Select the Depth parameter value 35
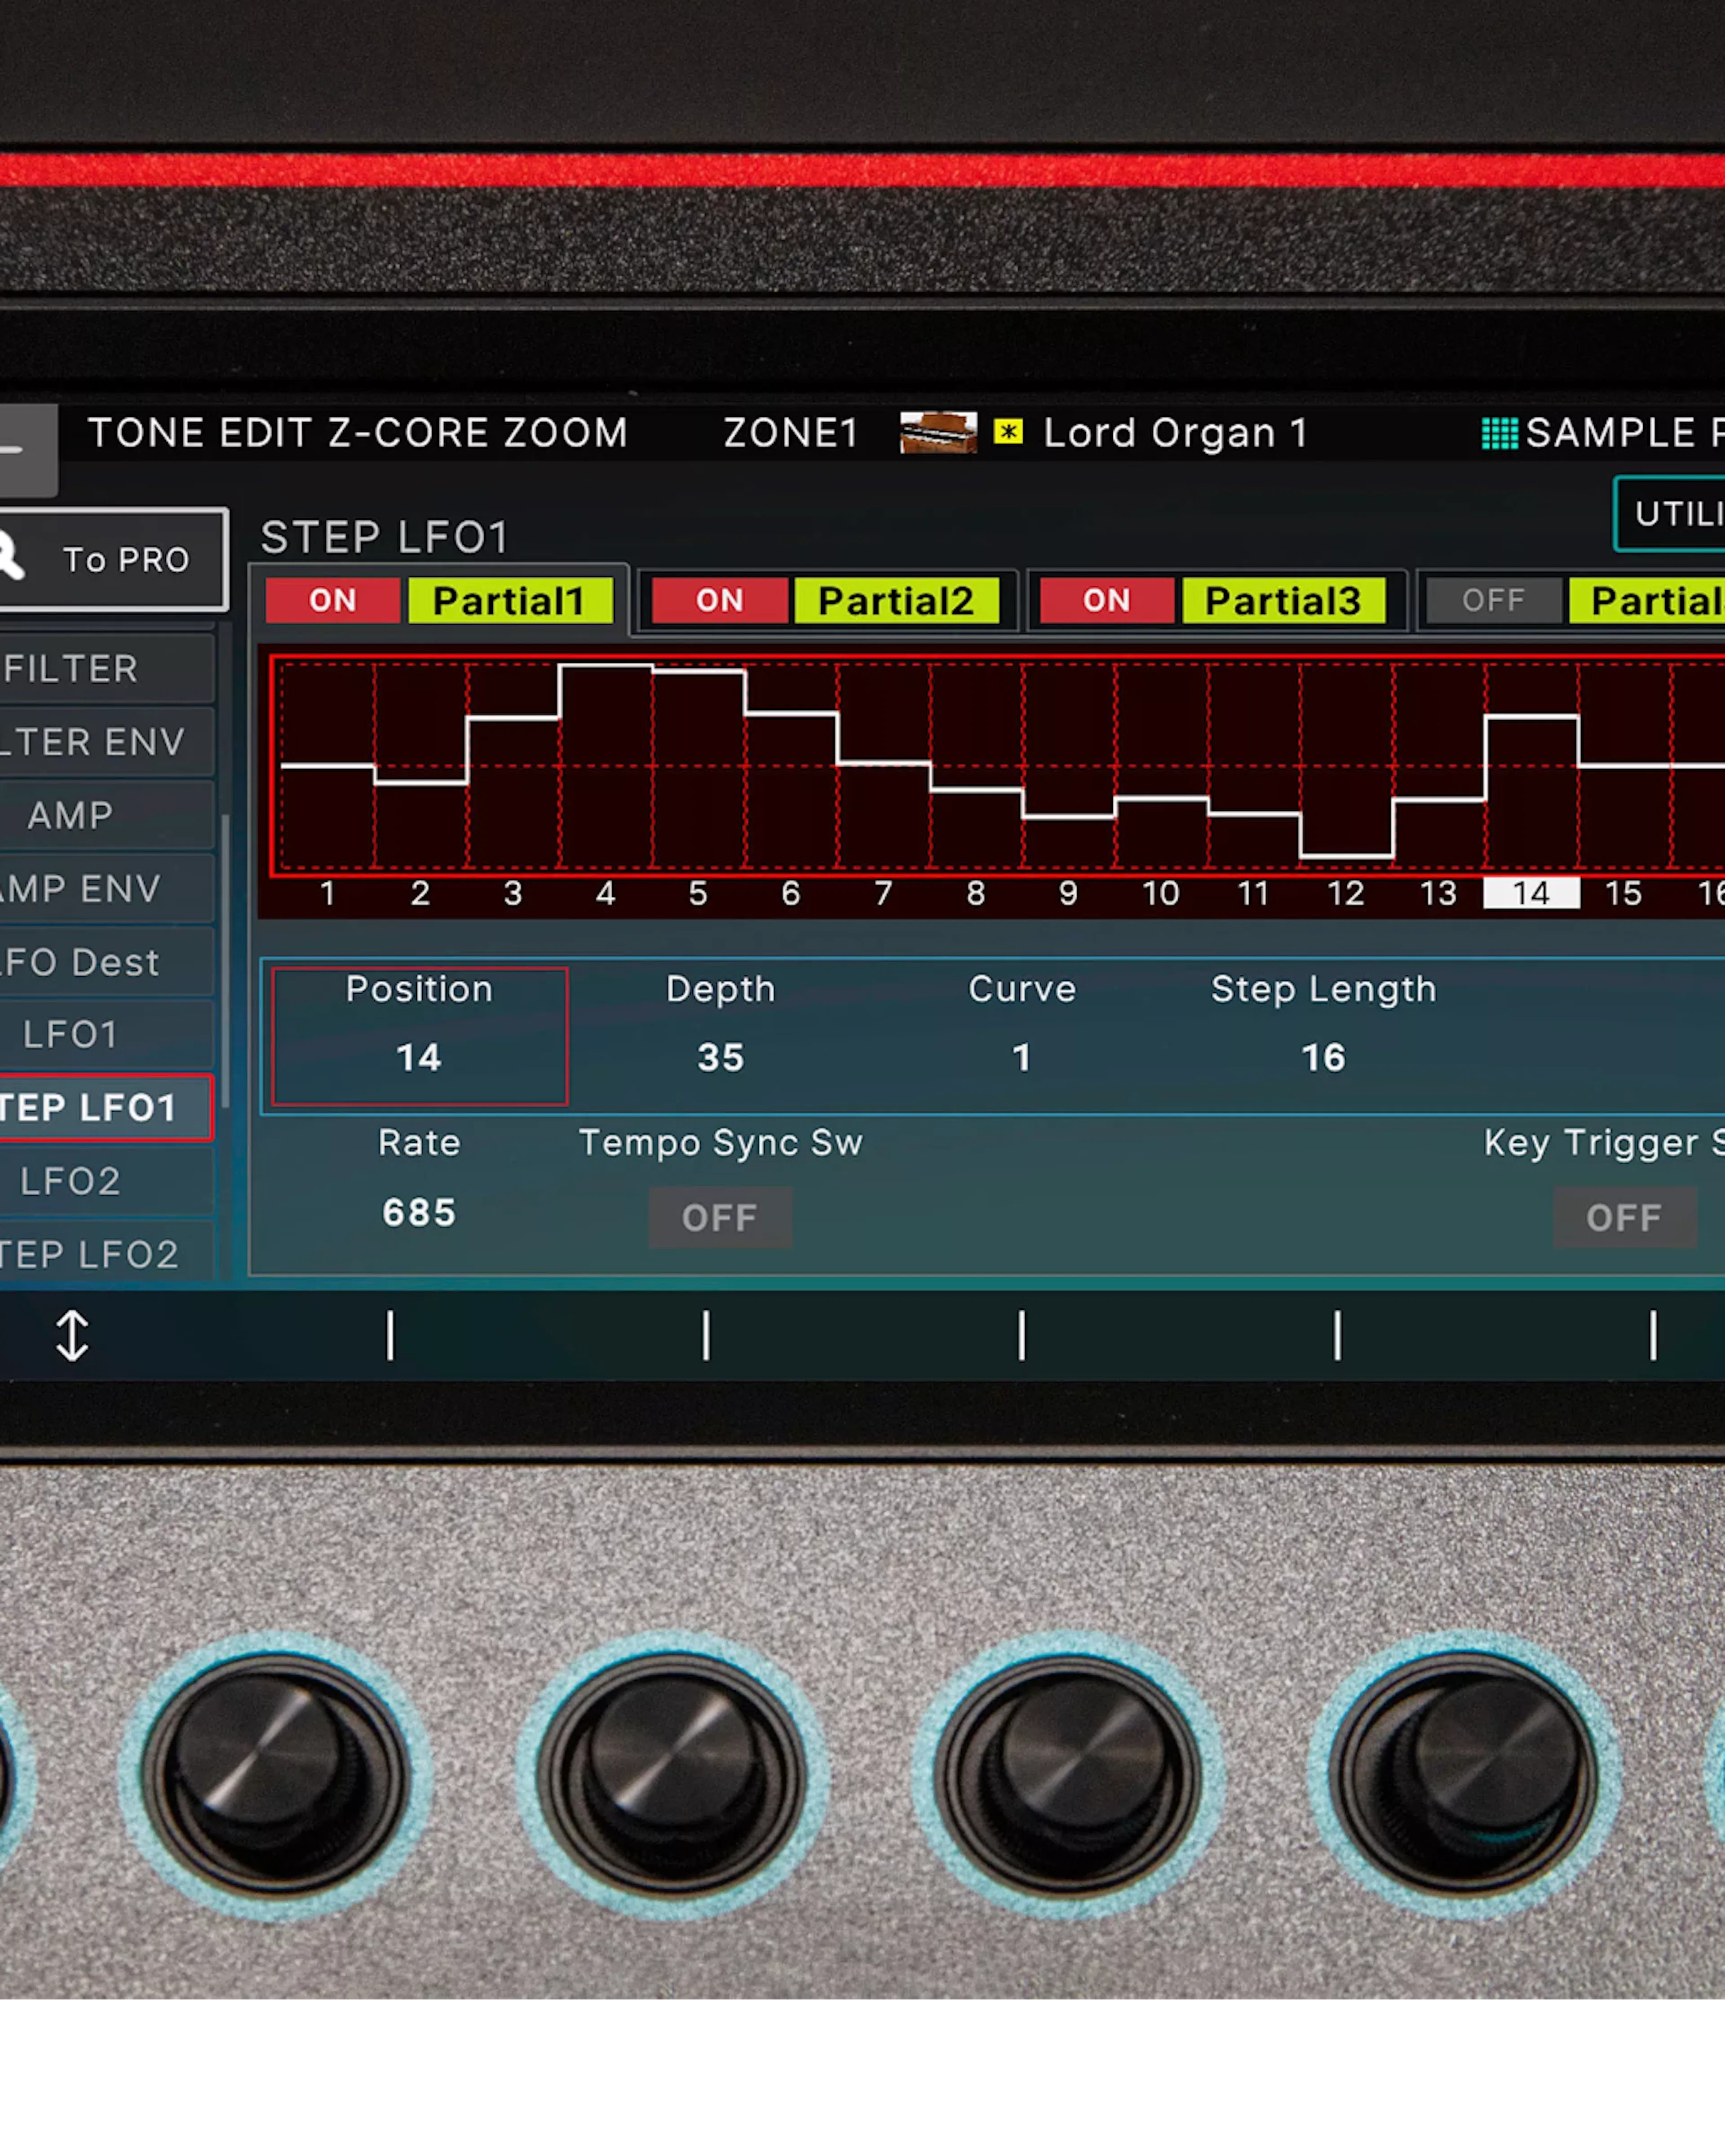 point(720,1057)
